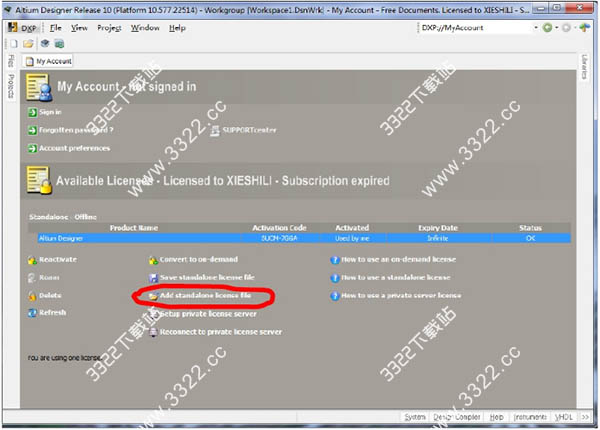The width and height of the screenshot is (600, 430).
Task: Click the device view cube icon
Action: 45,44
